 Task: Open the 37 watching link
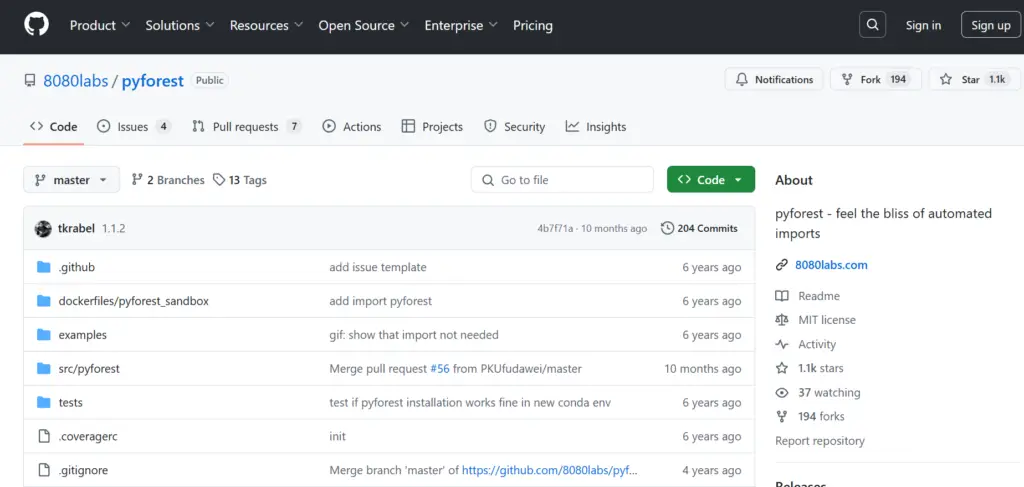[x=829, y=392]
